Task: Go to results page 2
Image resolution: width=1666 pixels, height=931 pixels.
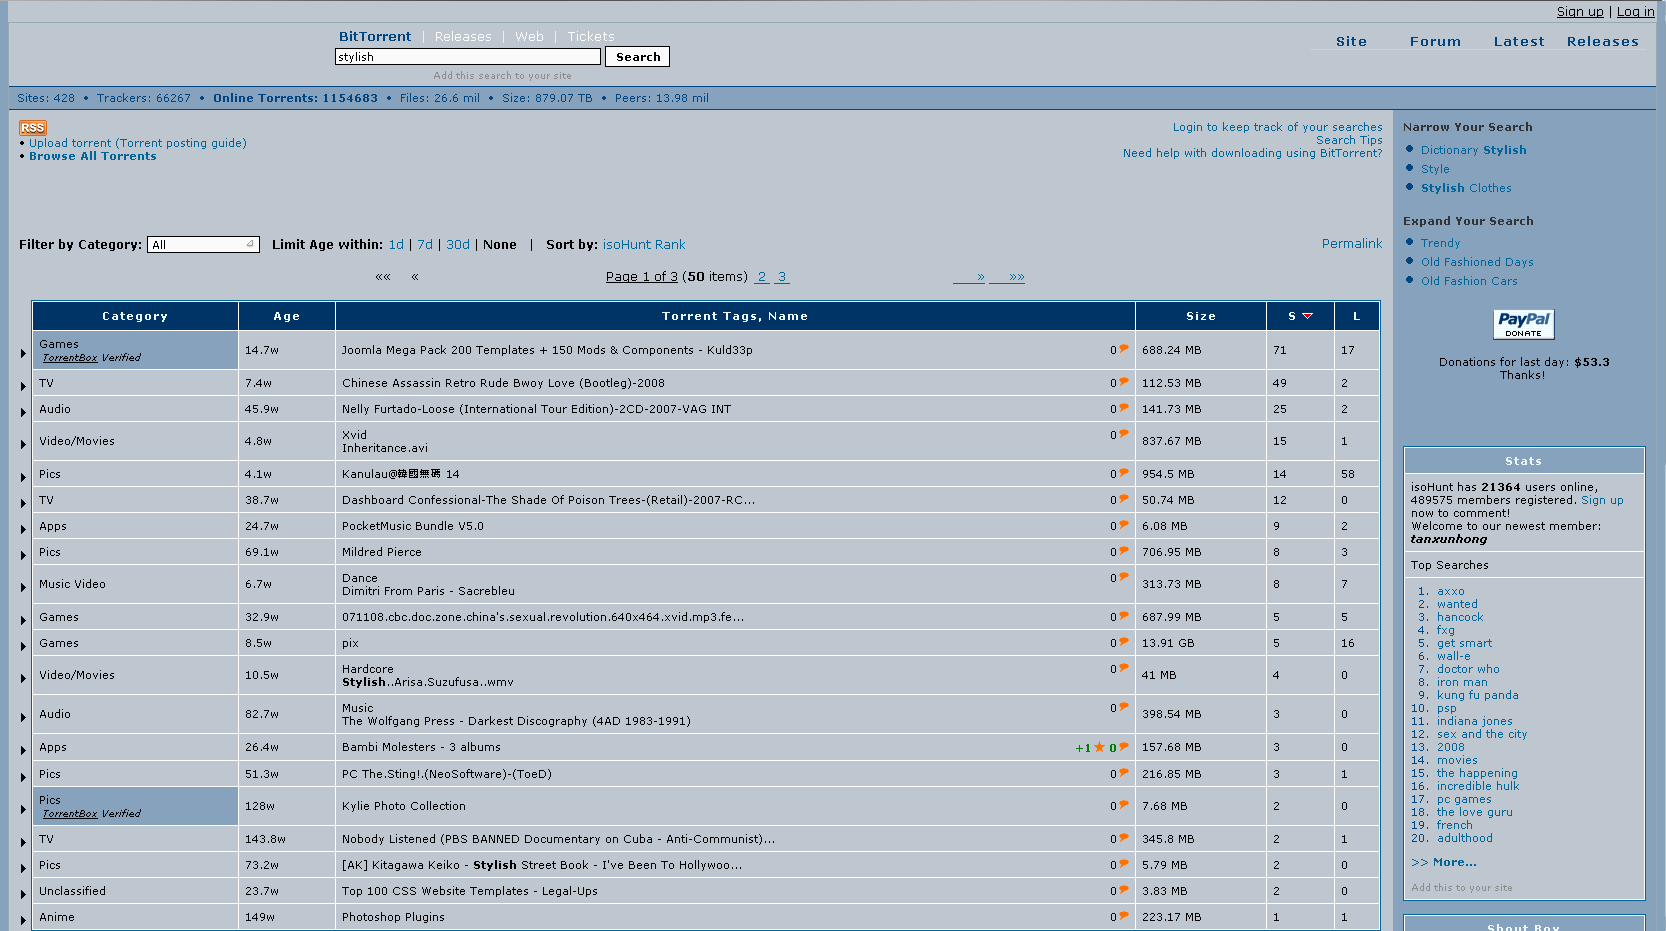Action: 762,276
